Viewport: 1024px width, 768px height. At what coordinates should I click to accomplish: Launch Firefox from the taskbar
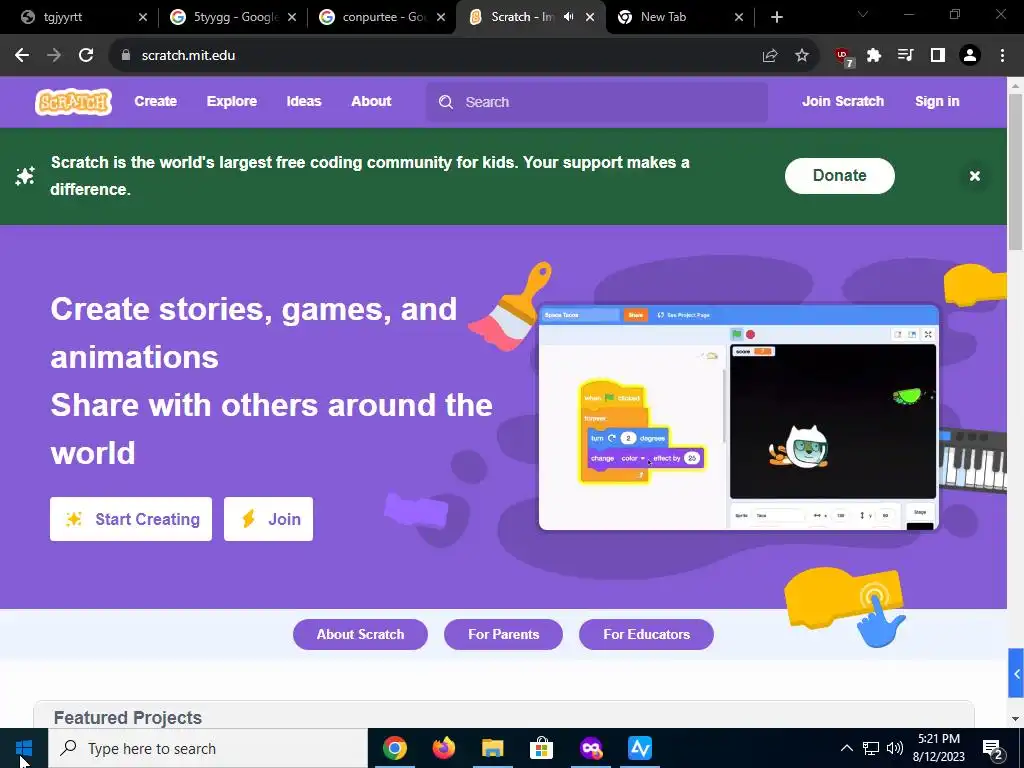[x=444, y=748]
